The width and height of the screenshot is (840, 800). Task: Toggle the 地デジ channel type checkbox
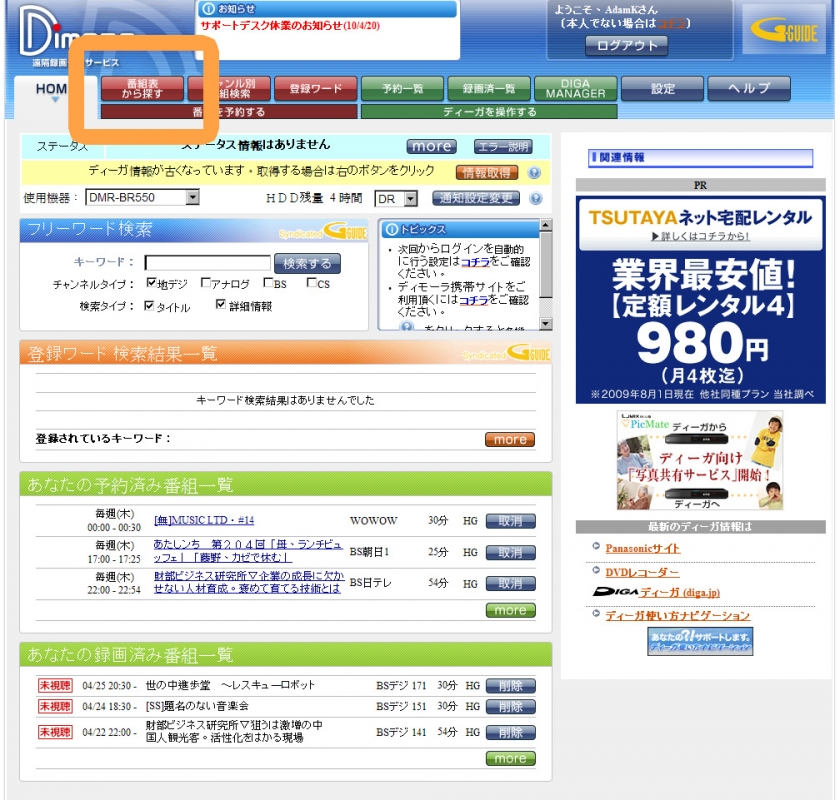coord(152,284)
